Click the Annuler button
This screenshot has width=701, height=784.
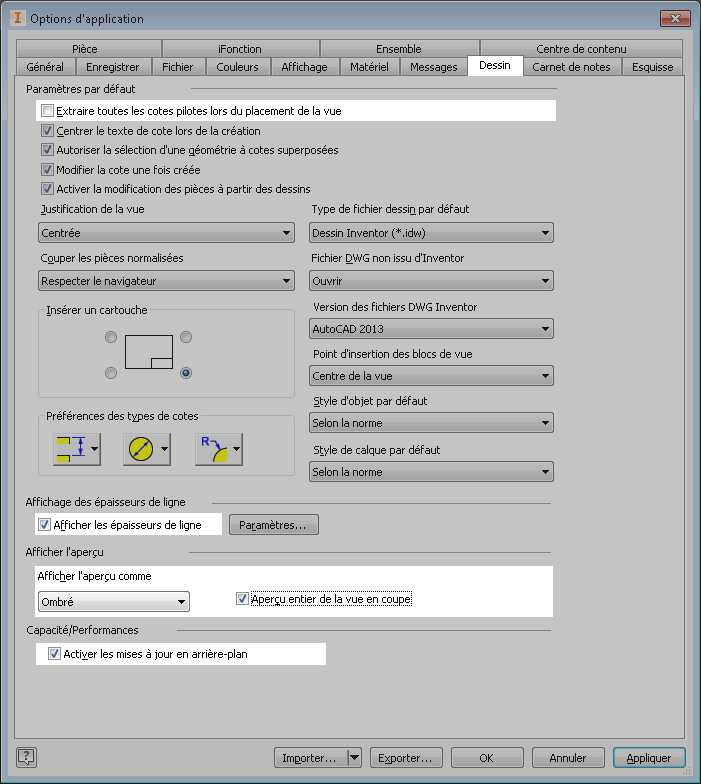pyautogui.click(x=568, y=758)
